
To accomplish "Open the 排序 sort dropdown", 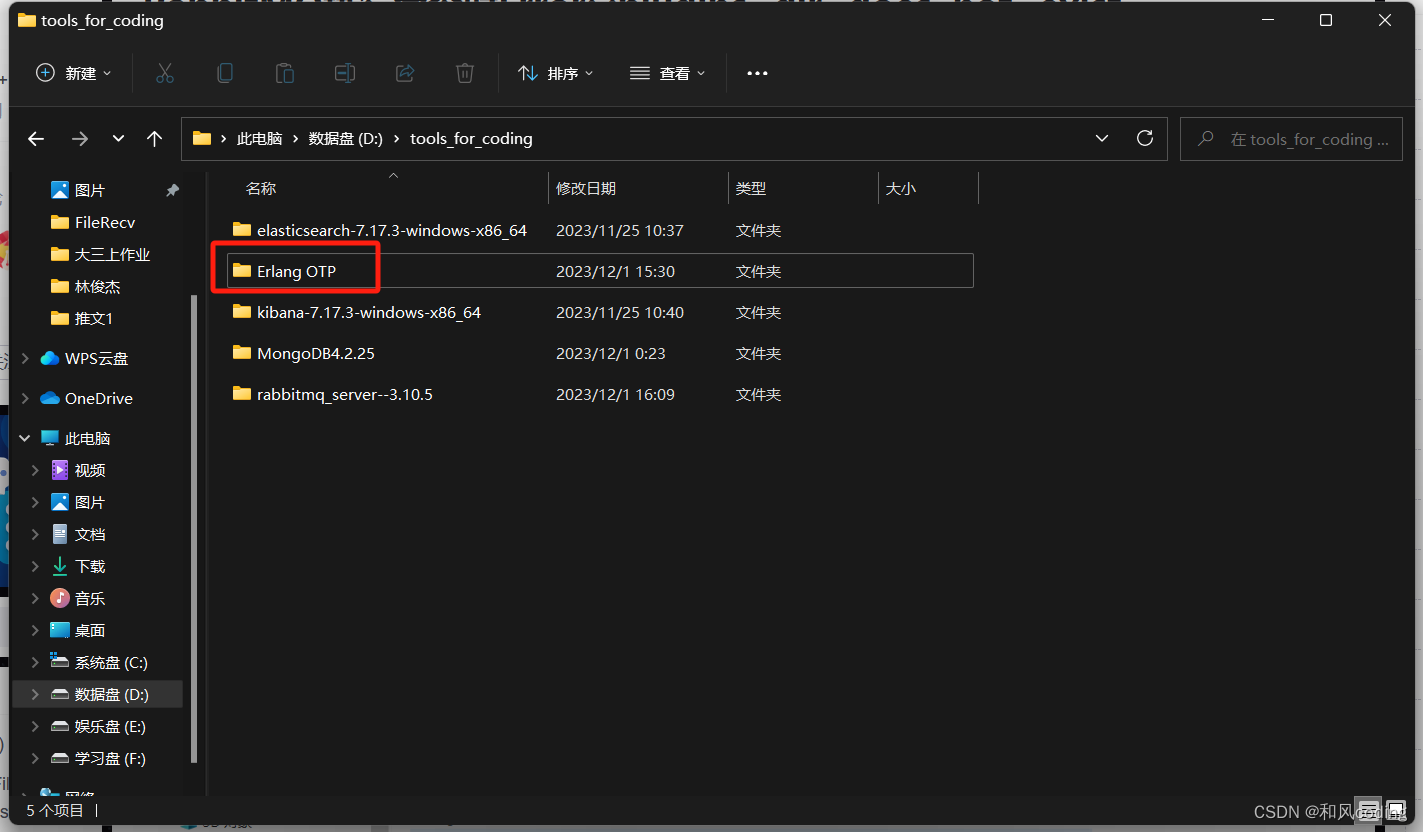I will (556, 73).
